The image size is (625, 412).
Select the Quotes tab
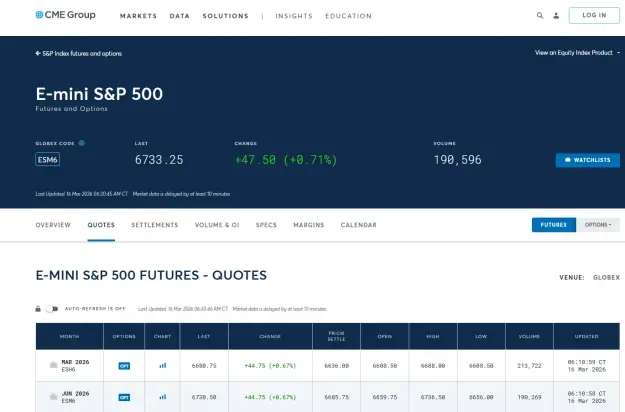pyautogui.click(x=101, y=225)
